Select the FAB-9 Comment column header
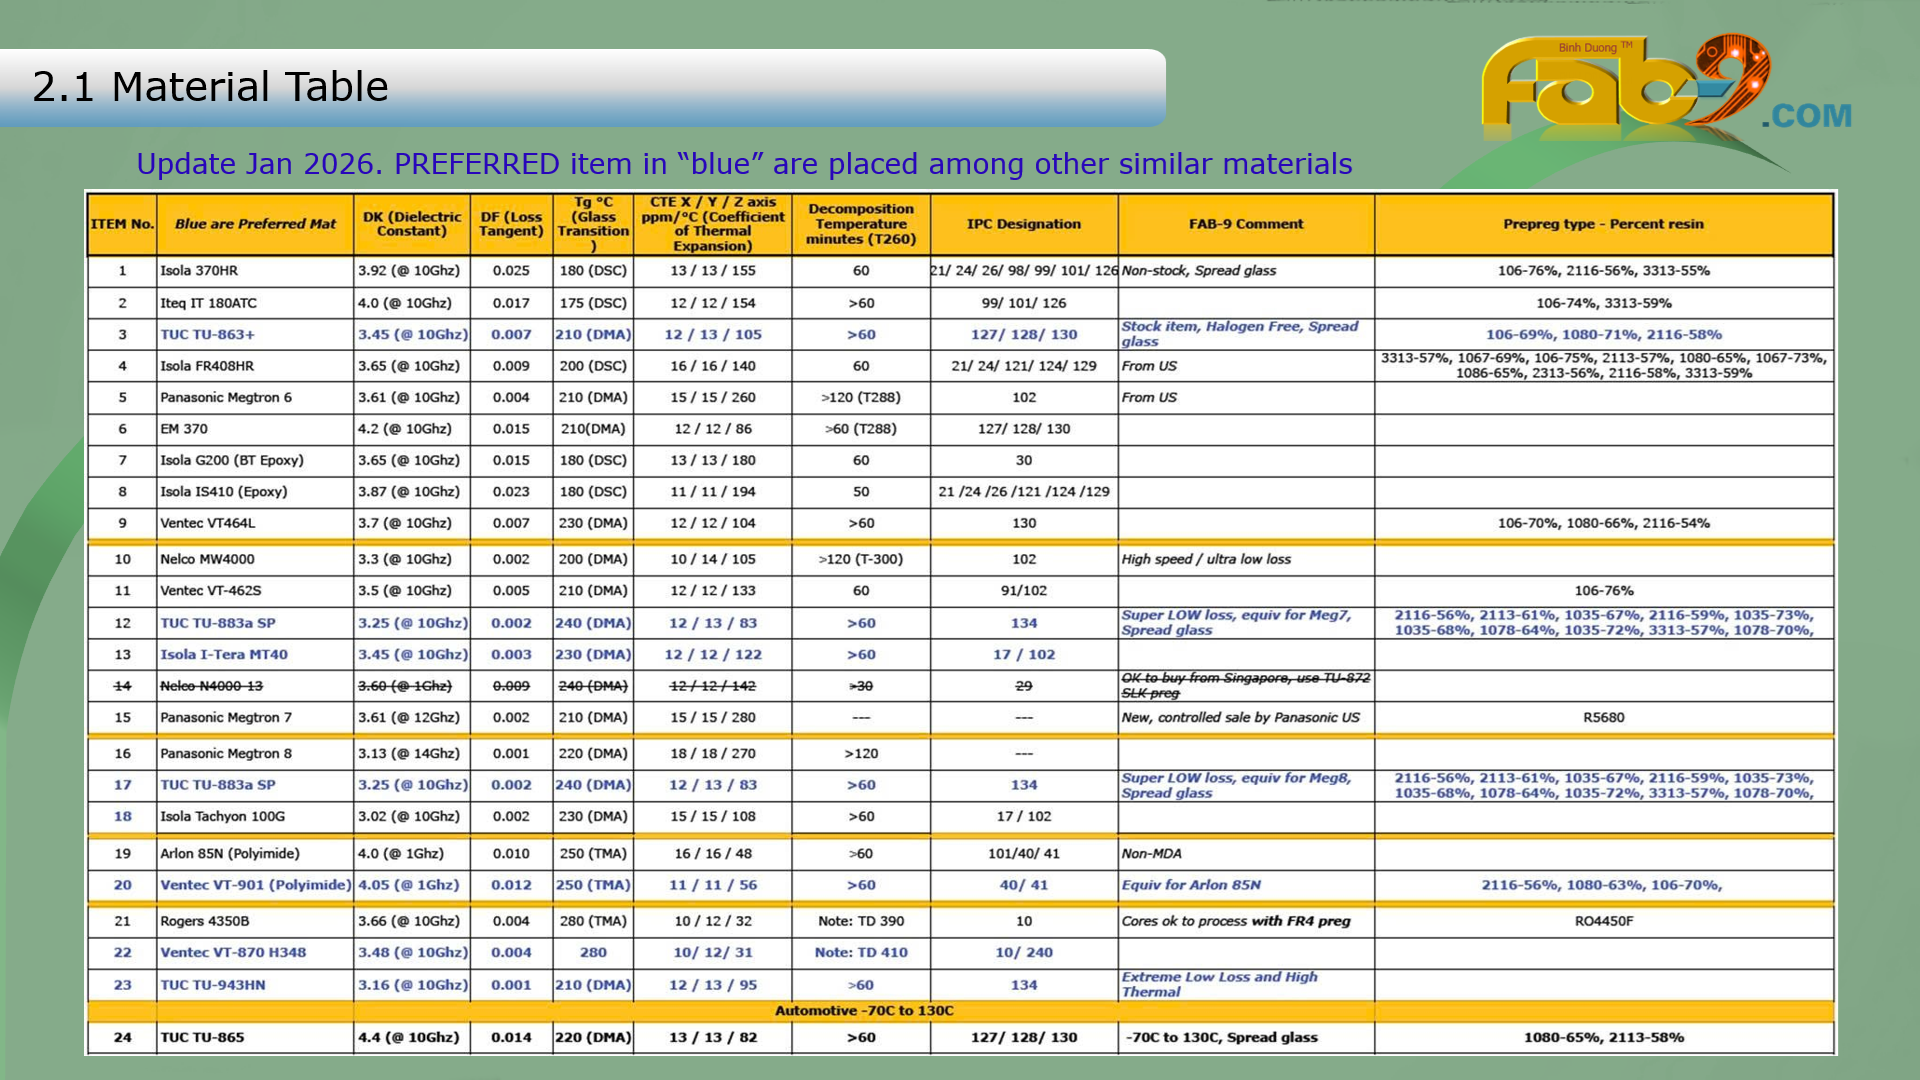 (1245, 224)
